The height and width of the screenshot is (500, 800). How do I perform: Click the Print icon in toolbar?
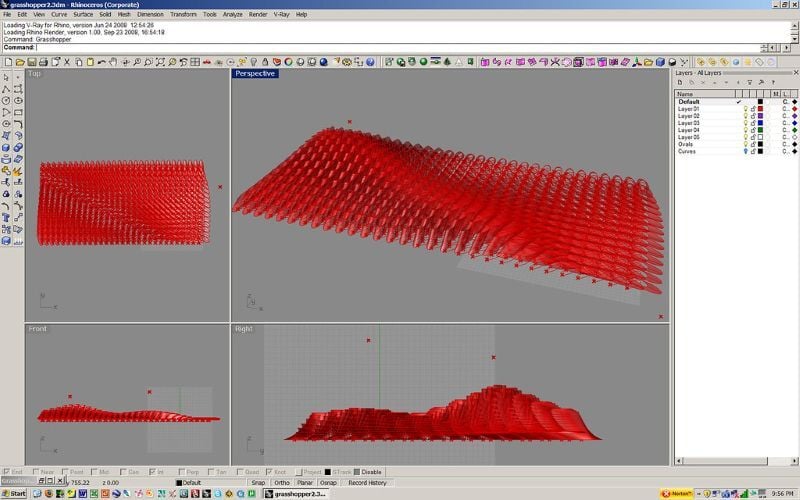[x=41, y=63]
